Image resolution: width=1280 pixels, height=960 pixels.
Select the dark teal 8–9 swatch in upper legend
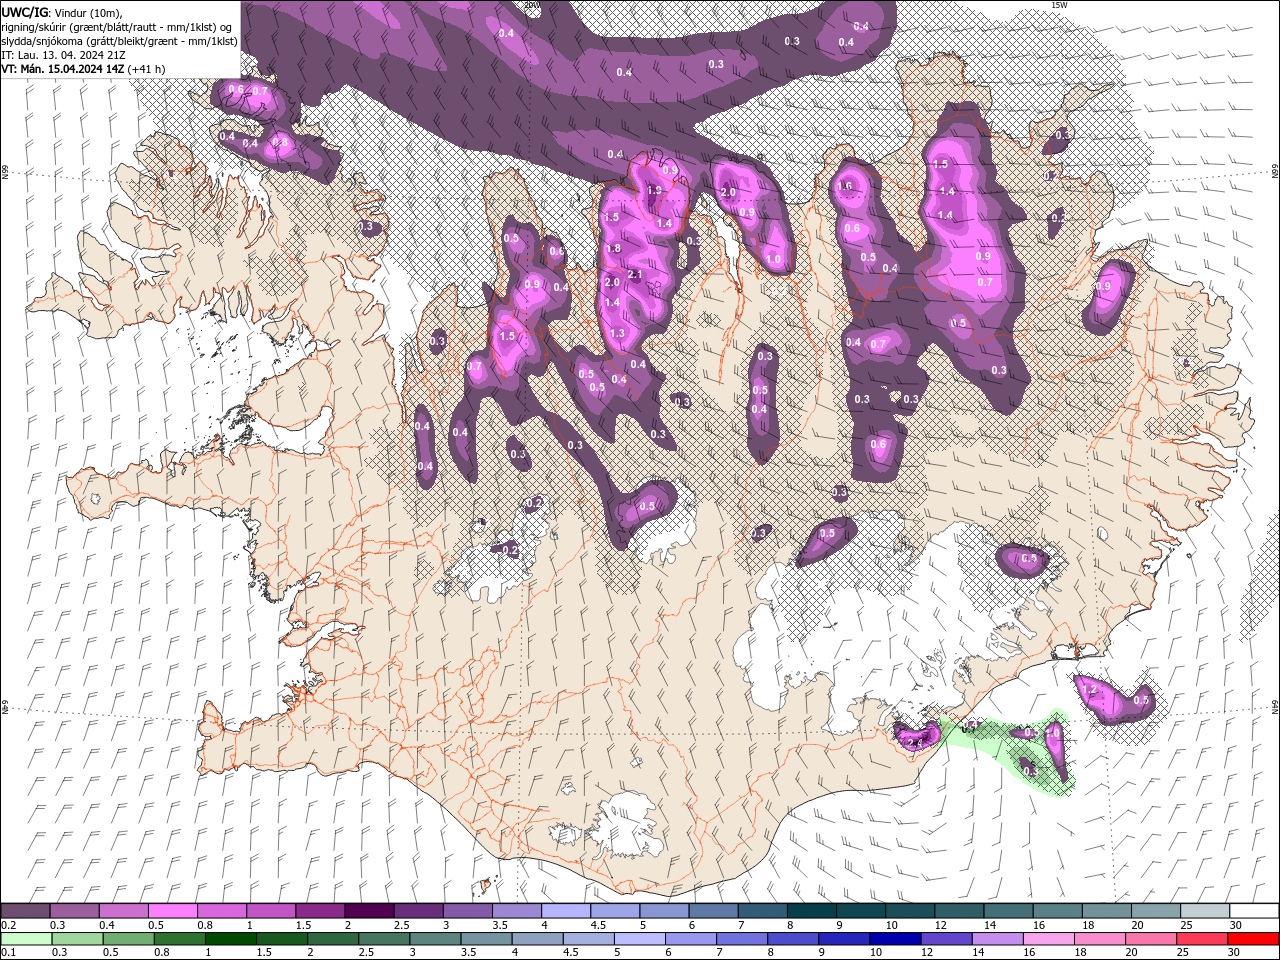pos(811,911)
